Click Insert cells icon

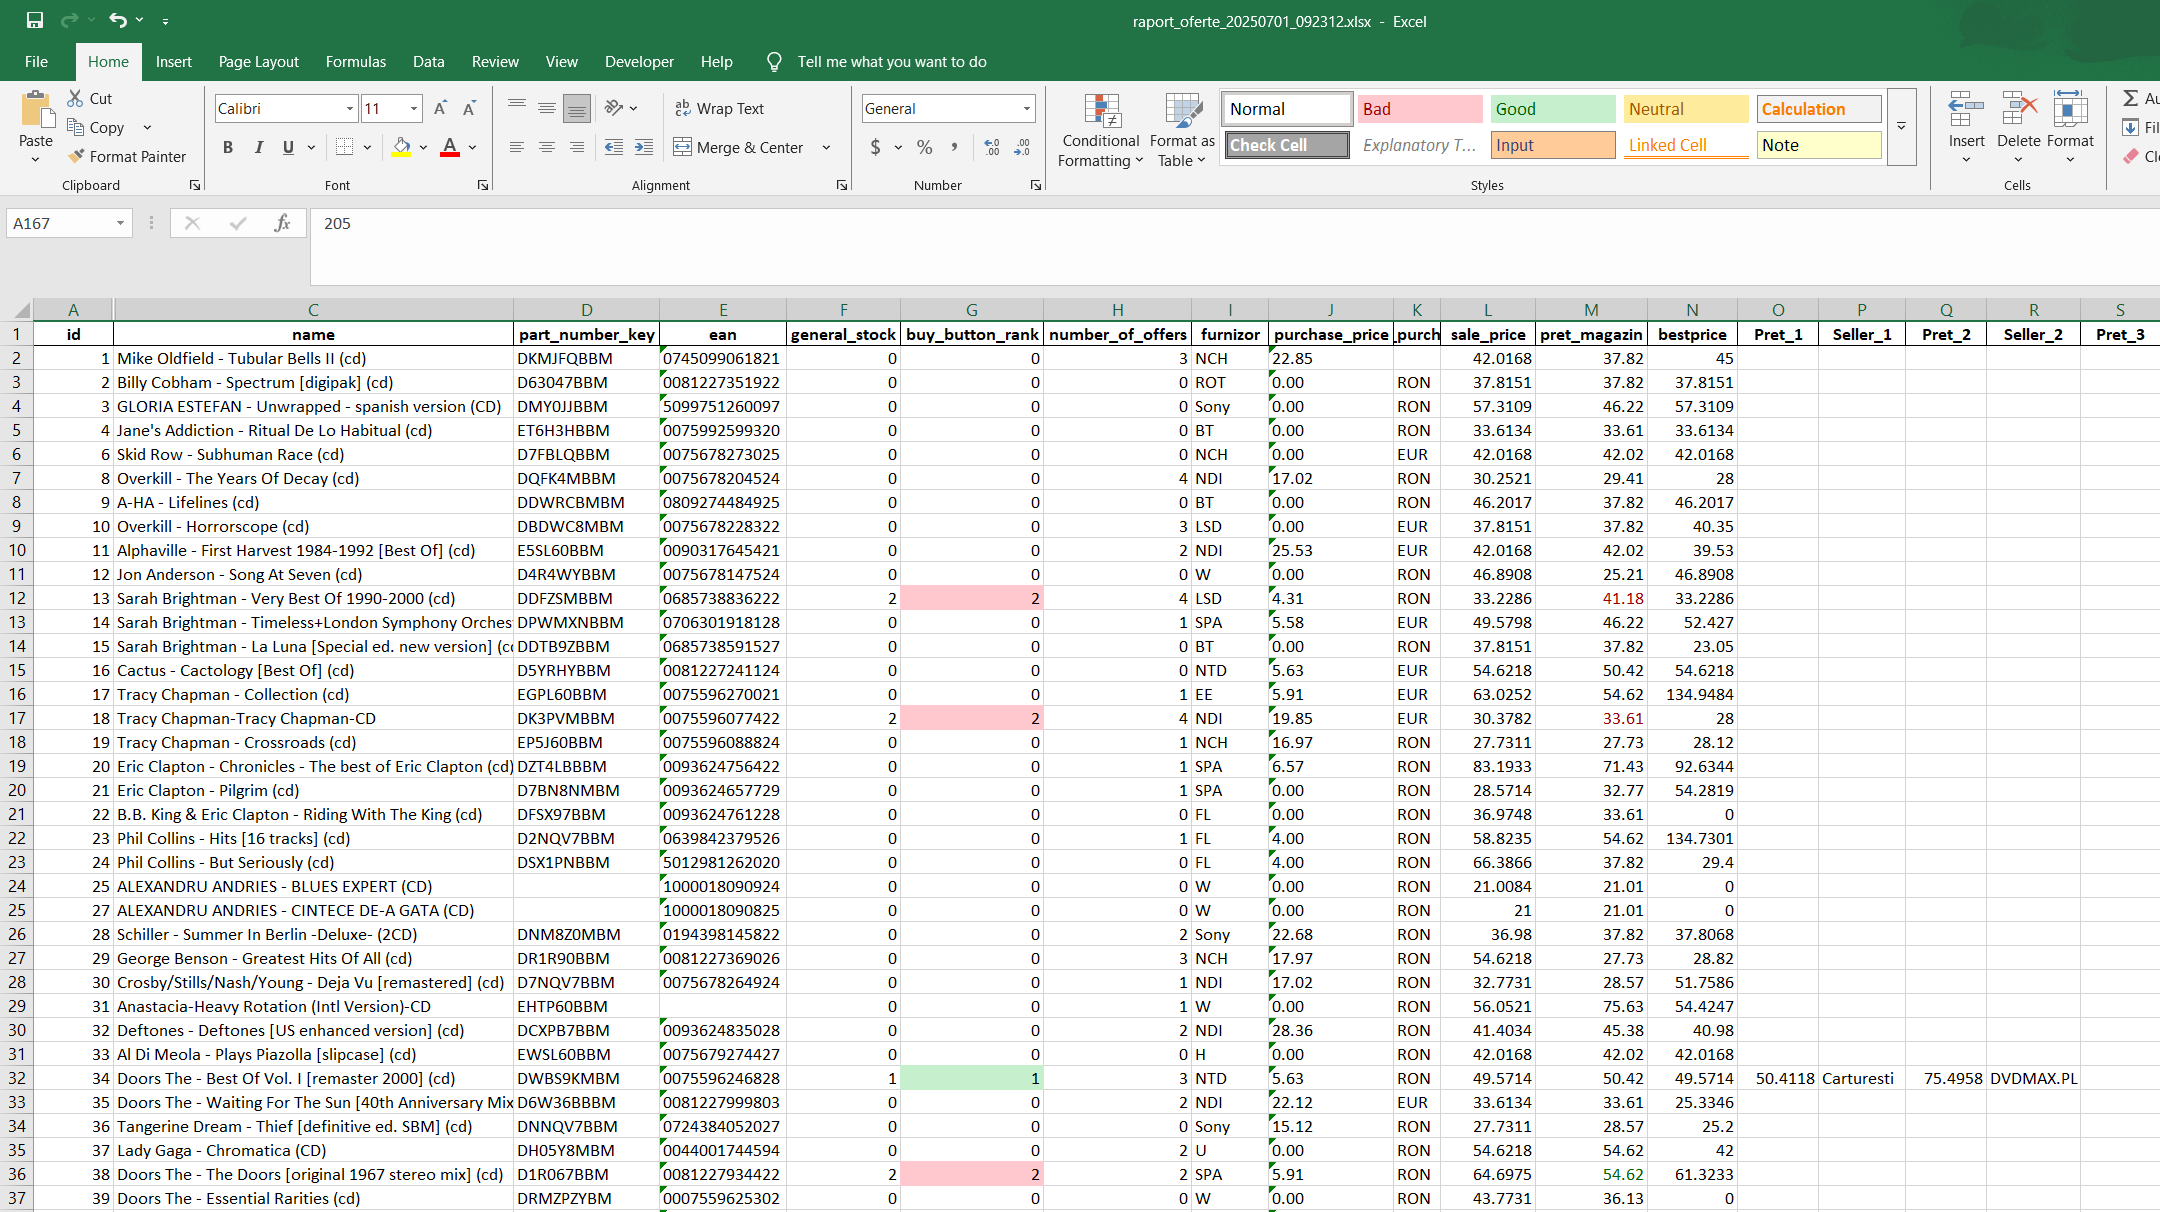pos(1966,110)
